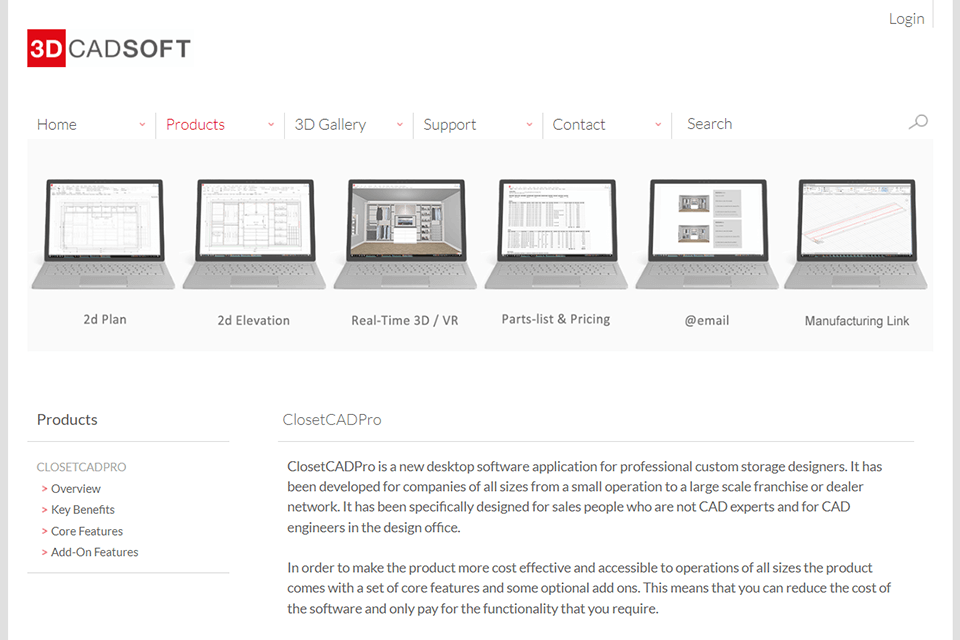The height and width of the screenshot is (640, 960).
Task: Open the Support menu item
Action: (x=449, y=125)
